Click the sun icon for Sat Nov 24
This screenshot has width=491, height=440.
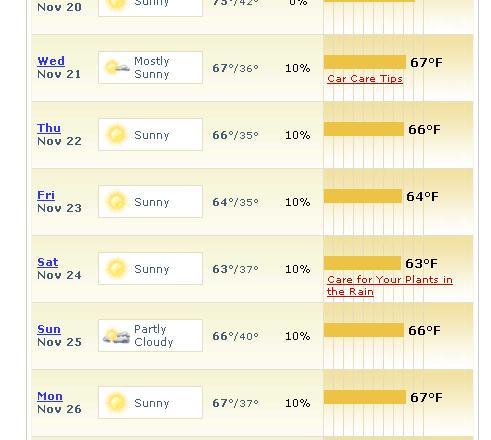(x=116, y=269)
